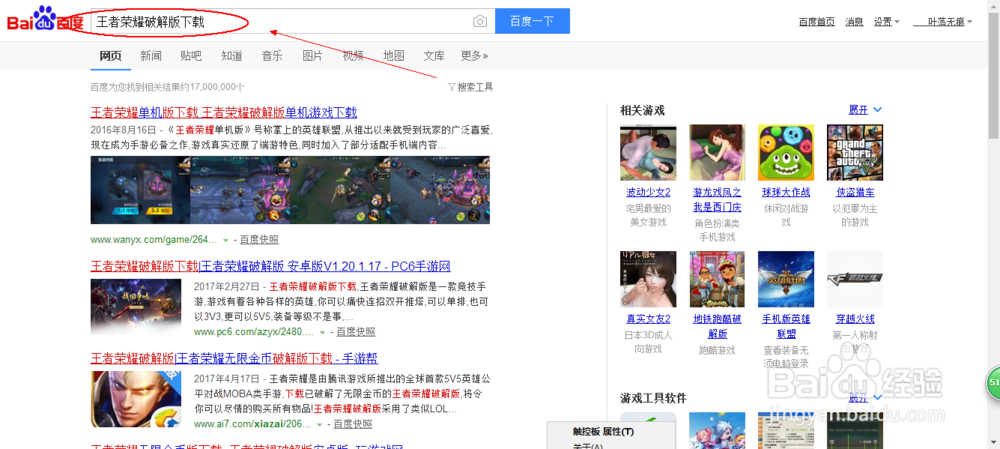Viewport: 1000px width, 449px height.
Task: Click 波动少女2 game icon
Action: coord(648,152)
